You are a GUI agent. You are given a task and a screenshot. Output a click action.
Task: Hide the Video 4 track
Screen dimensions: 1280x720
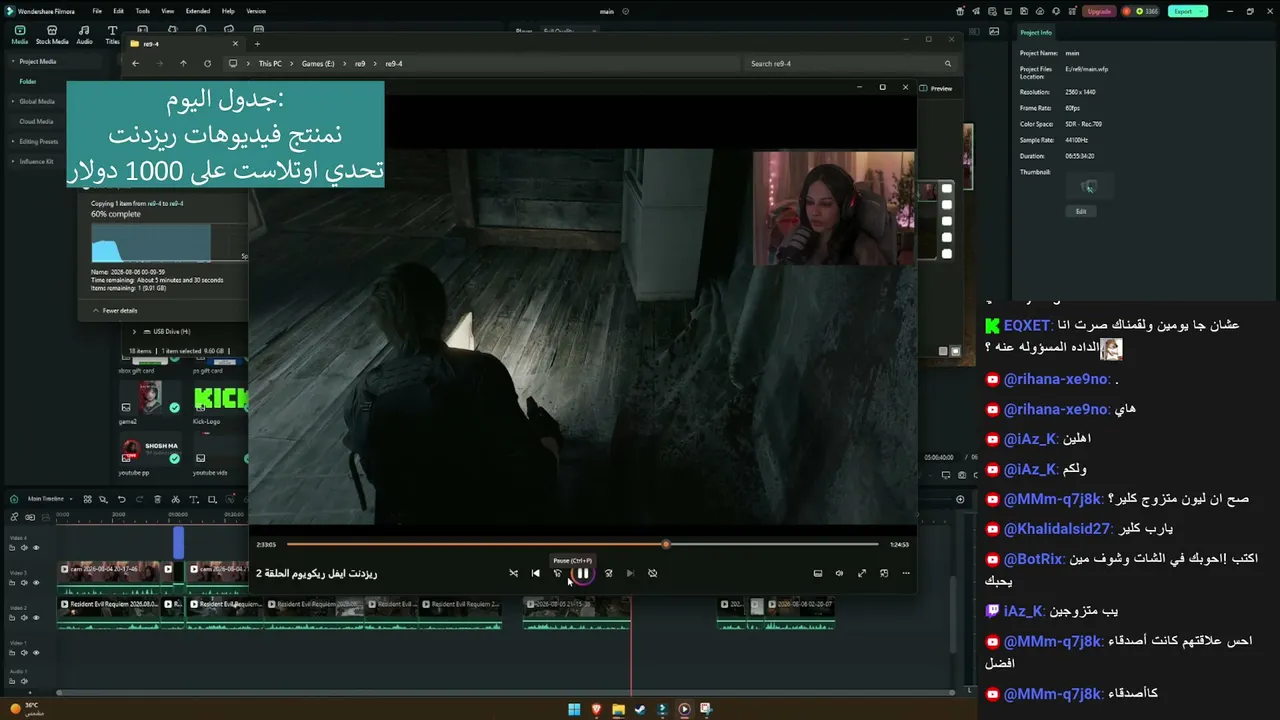(x=37, y=548)
